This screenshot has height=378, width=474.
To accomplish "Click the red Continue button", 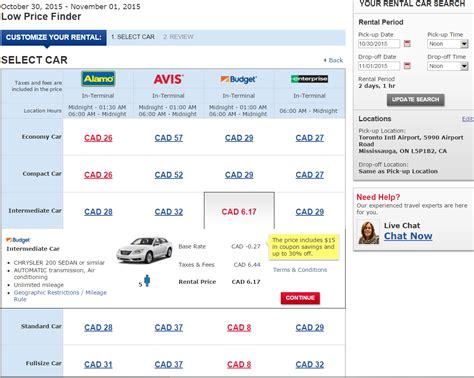I will (x=300, y=298).
